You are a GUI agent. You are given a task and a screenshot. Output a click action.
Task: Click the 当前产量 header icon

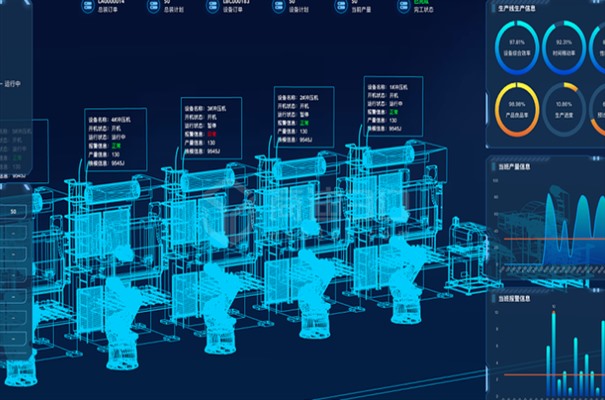(341, 6)
